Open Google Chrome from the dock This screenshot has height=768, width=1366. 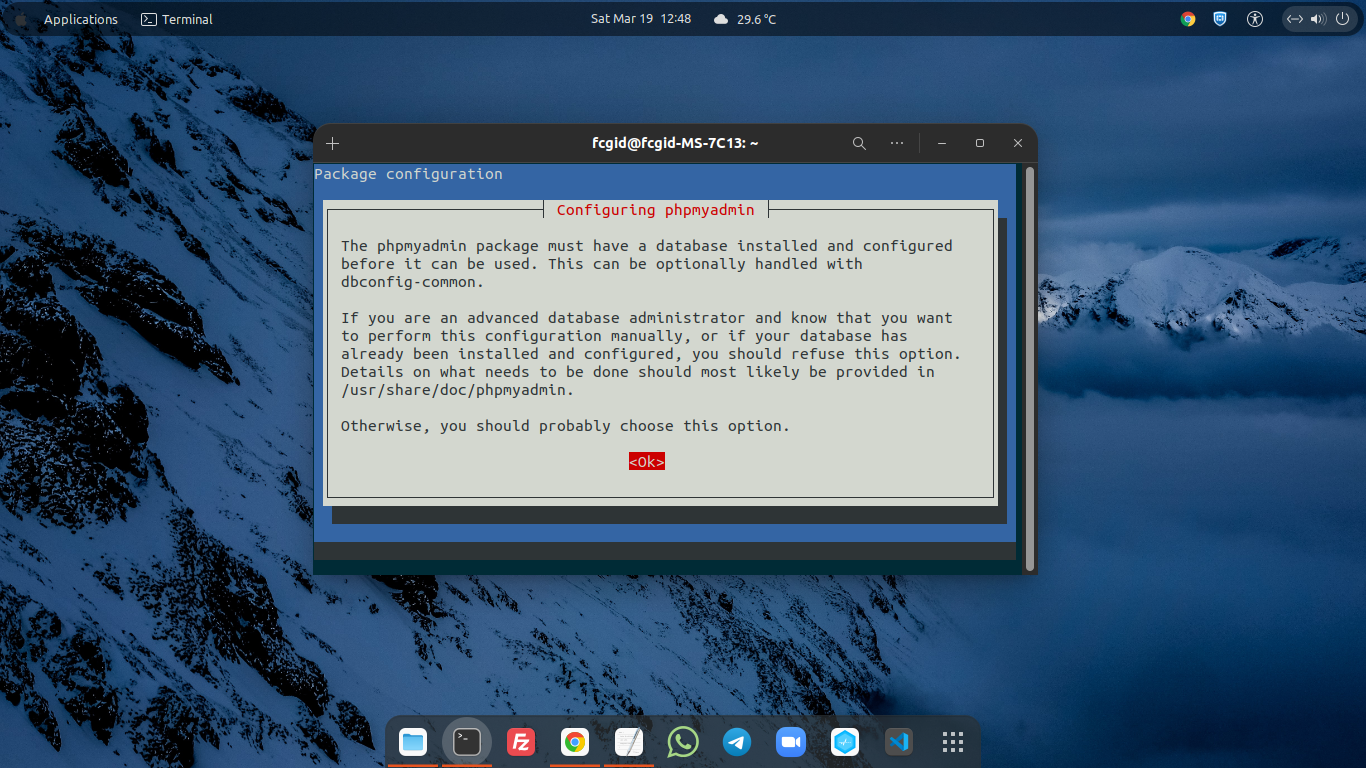point(575,742)
